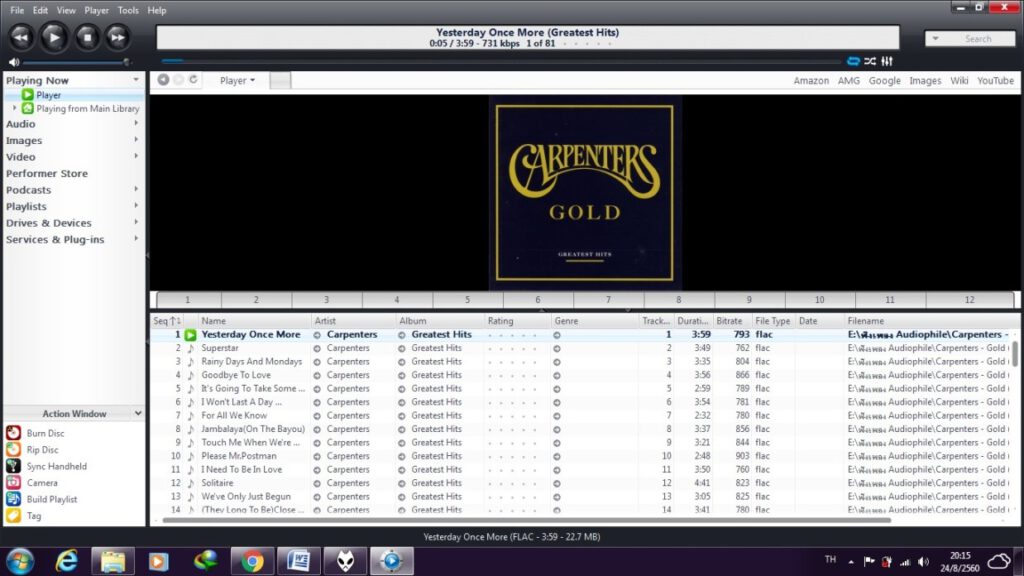Viewport: 1024px width, 576px height.
Task: Open the File menu
Action: (x=17, y=10)
